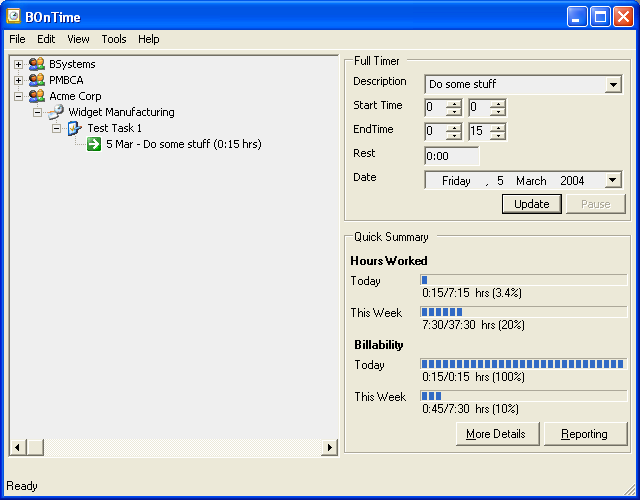Open the Date picker dropdown arrow
This screenshot has height=500, width=640.
[x=613, y=180]
